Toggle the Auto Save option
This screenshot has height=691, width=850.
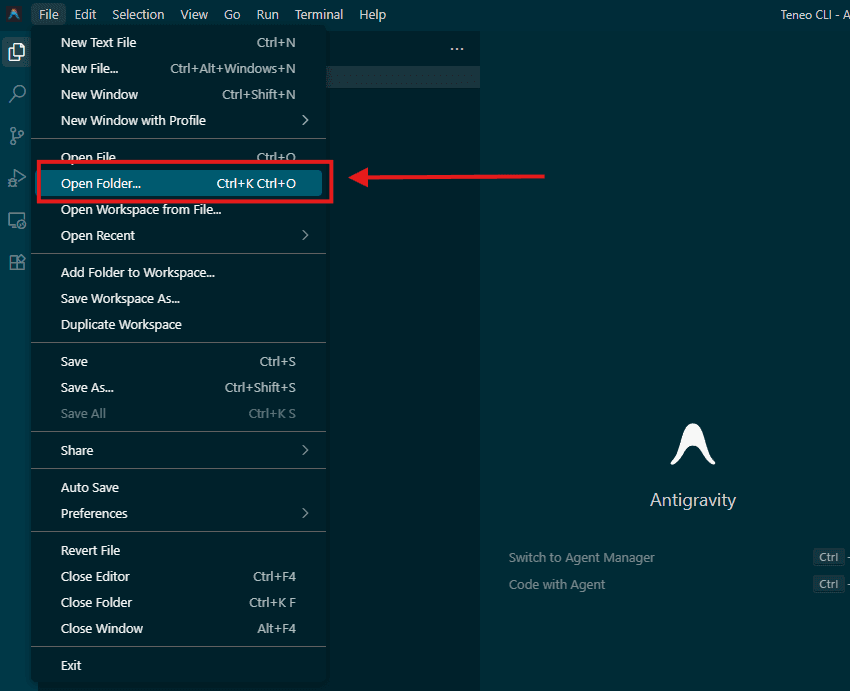click(x=178, y=487)
